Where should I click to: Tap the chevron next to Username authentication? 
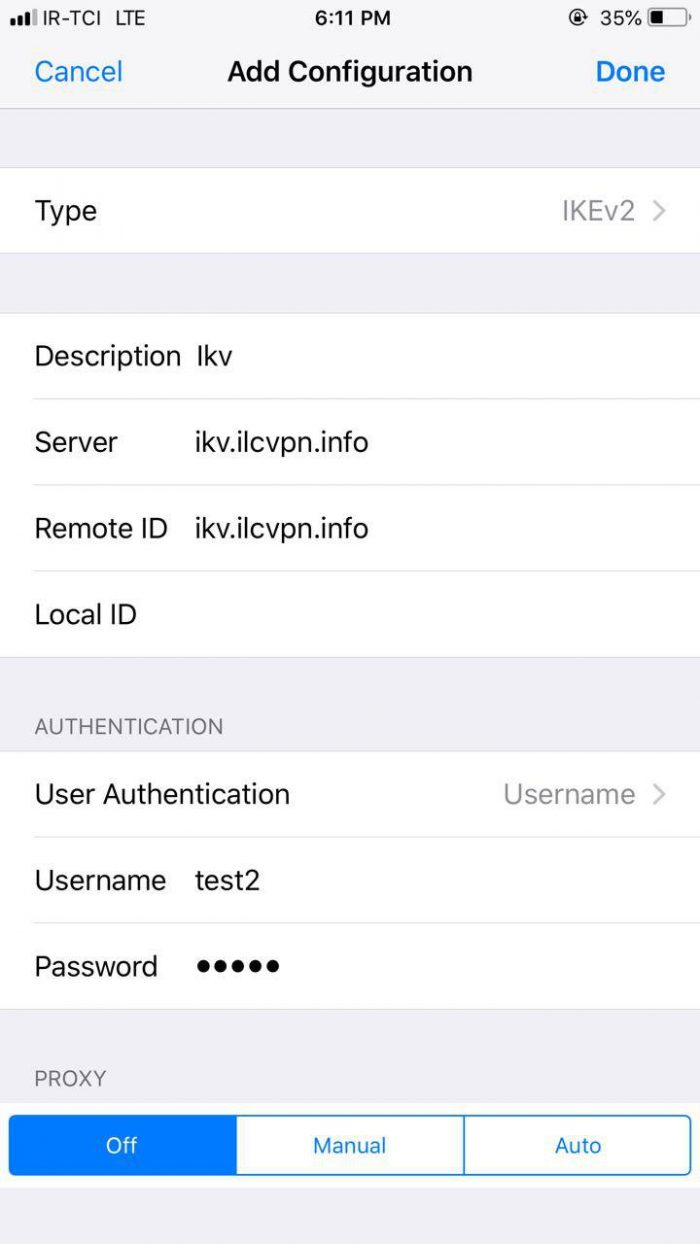658,794
